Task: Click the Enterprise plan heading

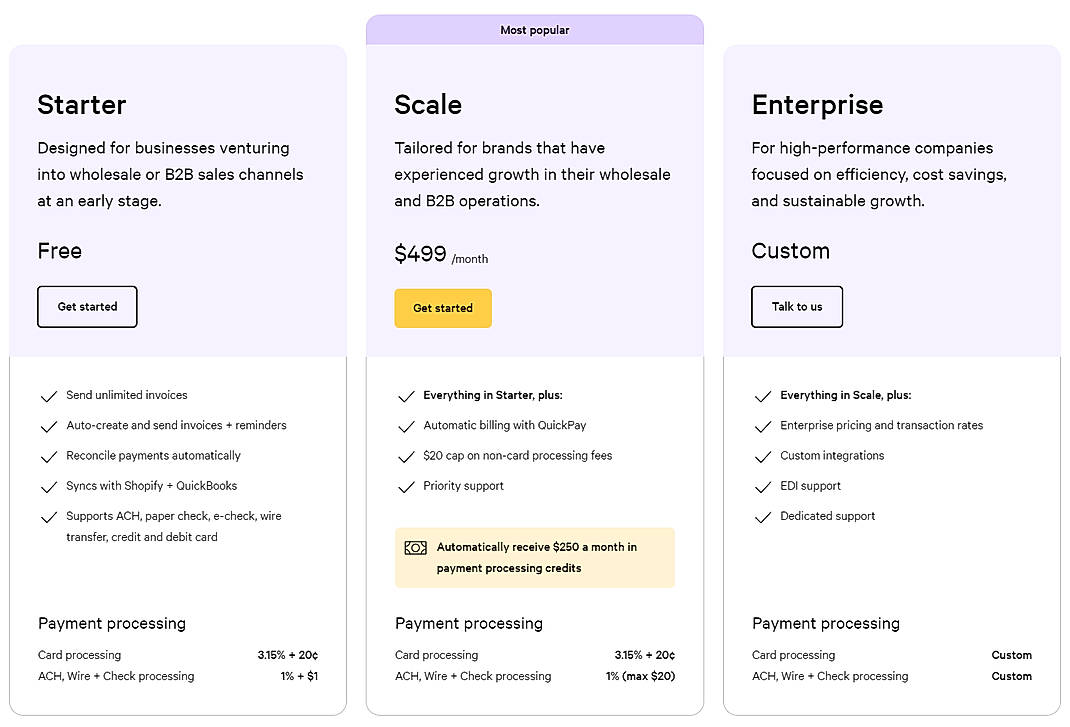Action: [818, 105]
